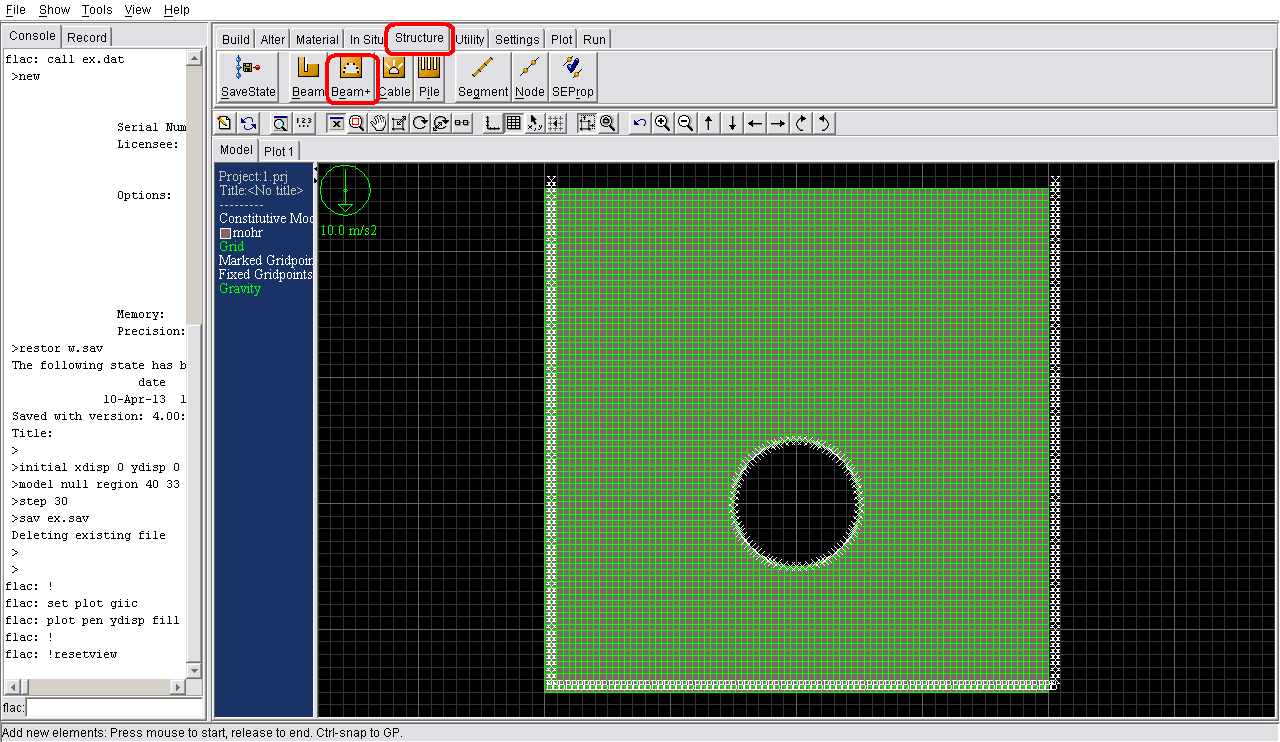Switch to the Run tab

[594, 40]
